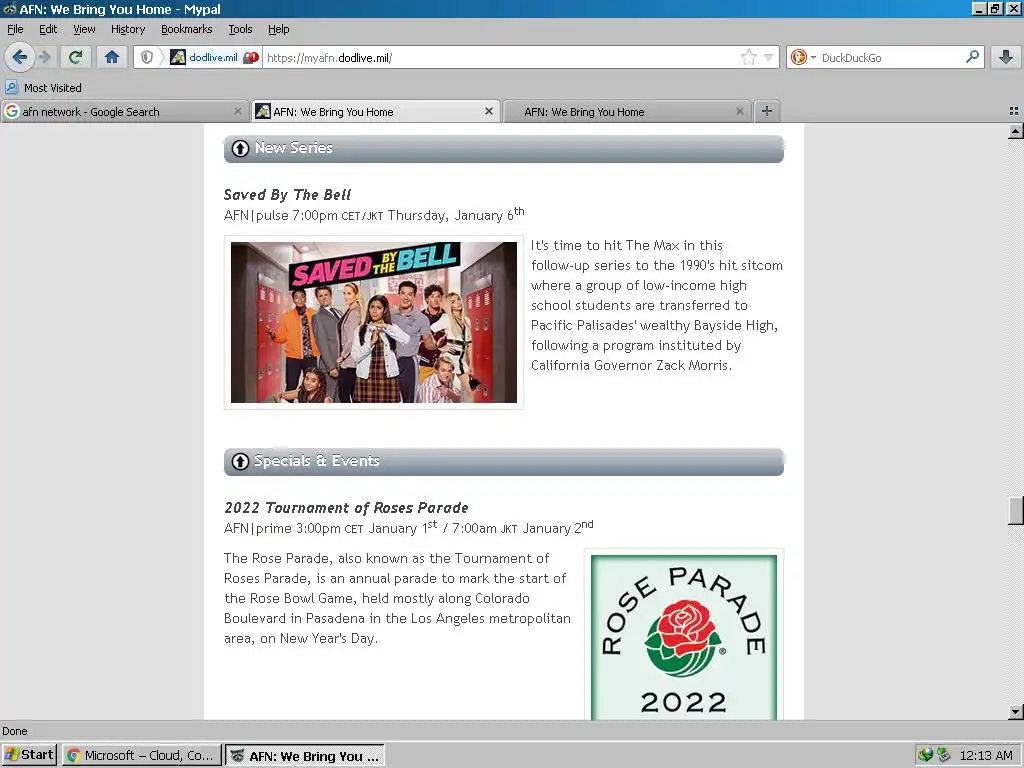This screenshot has width=1024, height=768.
Task: Open the Windows Start button
Action: pyautogui.click(x=29, y=755)
